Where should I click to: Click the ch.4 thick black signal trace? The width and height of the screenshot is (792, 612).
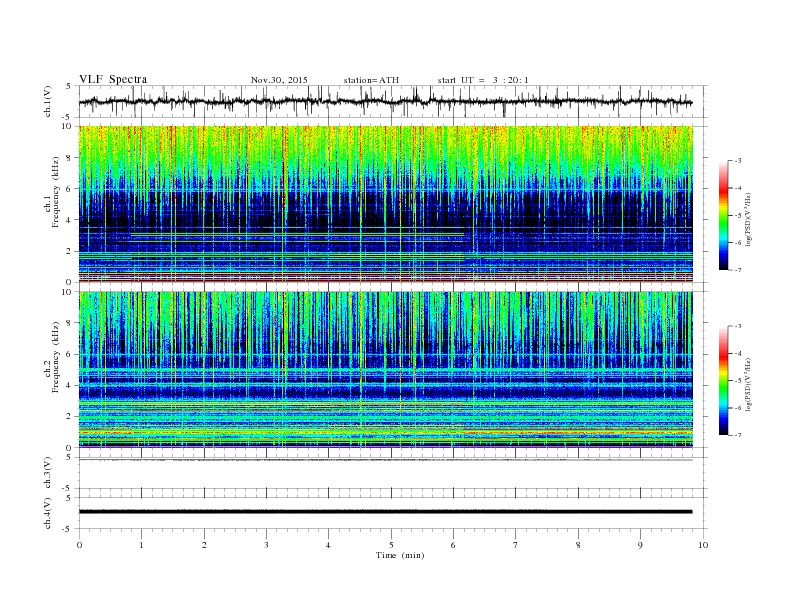(385, 512)
